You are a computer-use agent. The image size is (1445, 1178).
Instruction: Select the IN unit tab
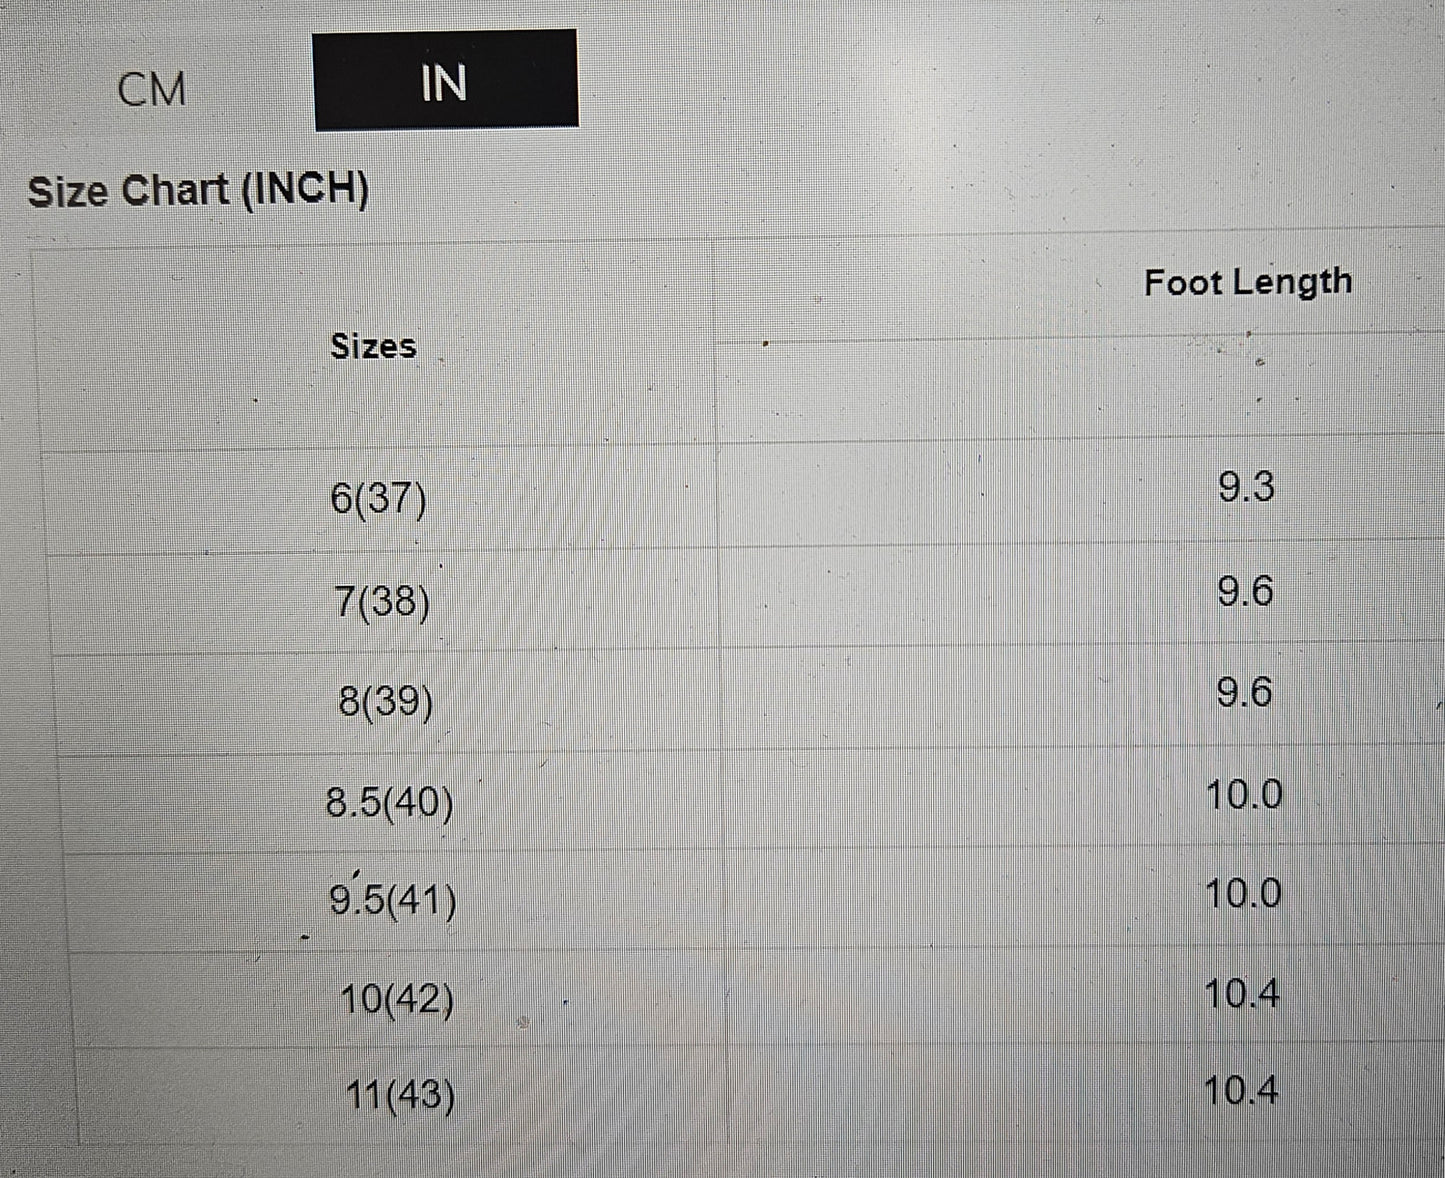[x=445, y=80]
